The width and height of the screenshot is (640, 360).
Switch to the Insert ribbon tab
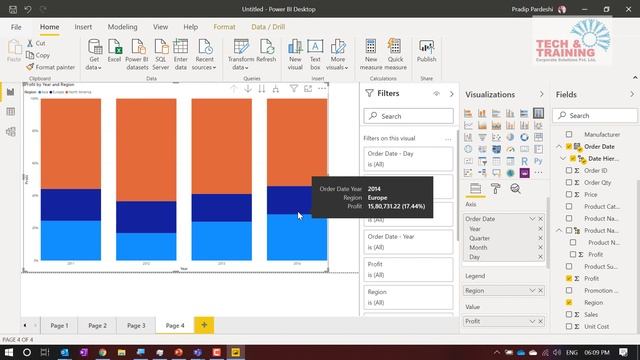[x=83, y=27]
